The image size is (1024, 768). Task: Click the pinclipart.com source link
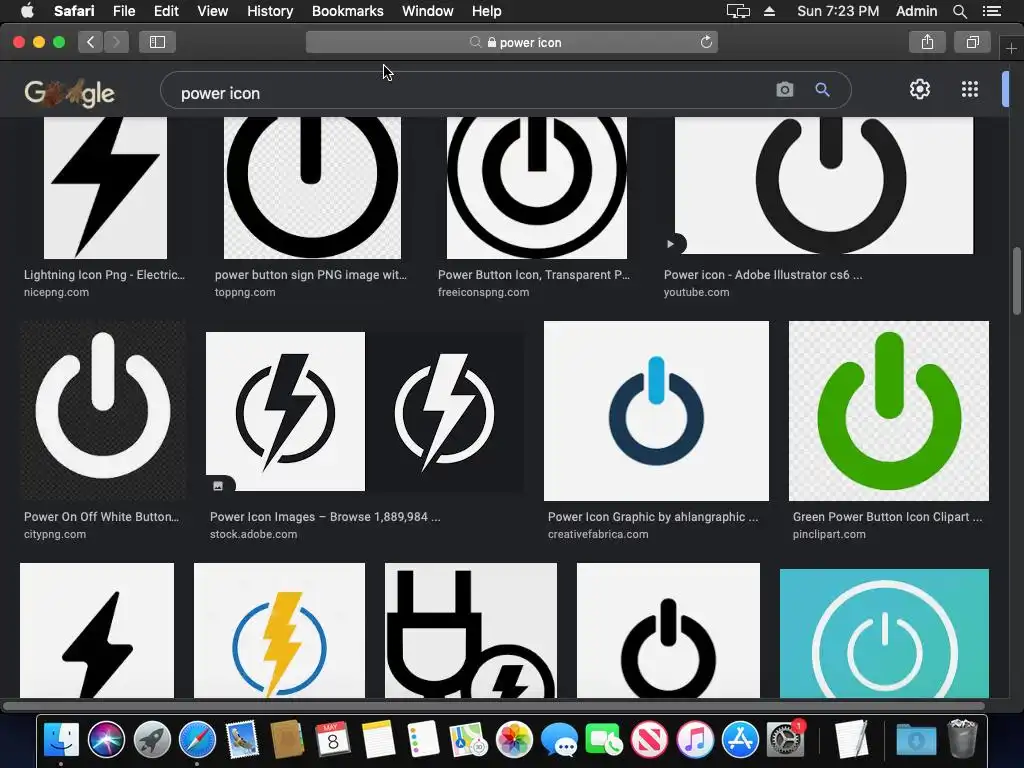coord(829,534)
